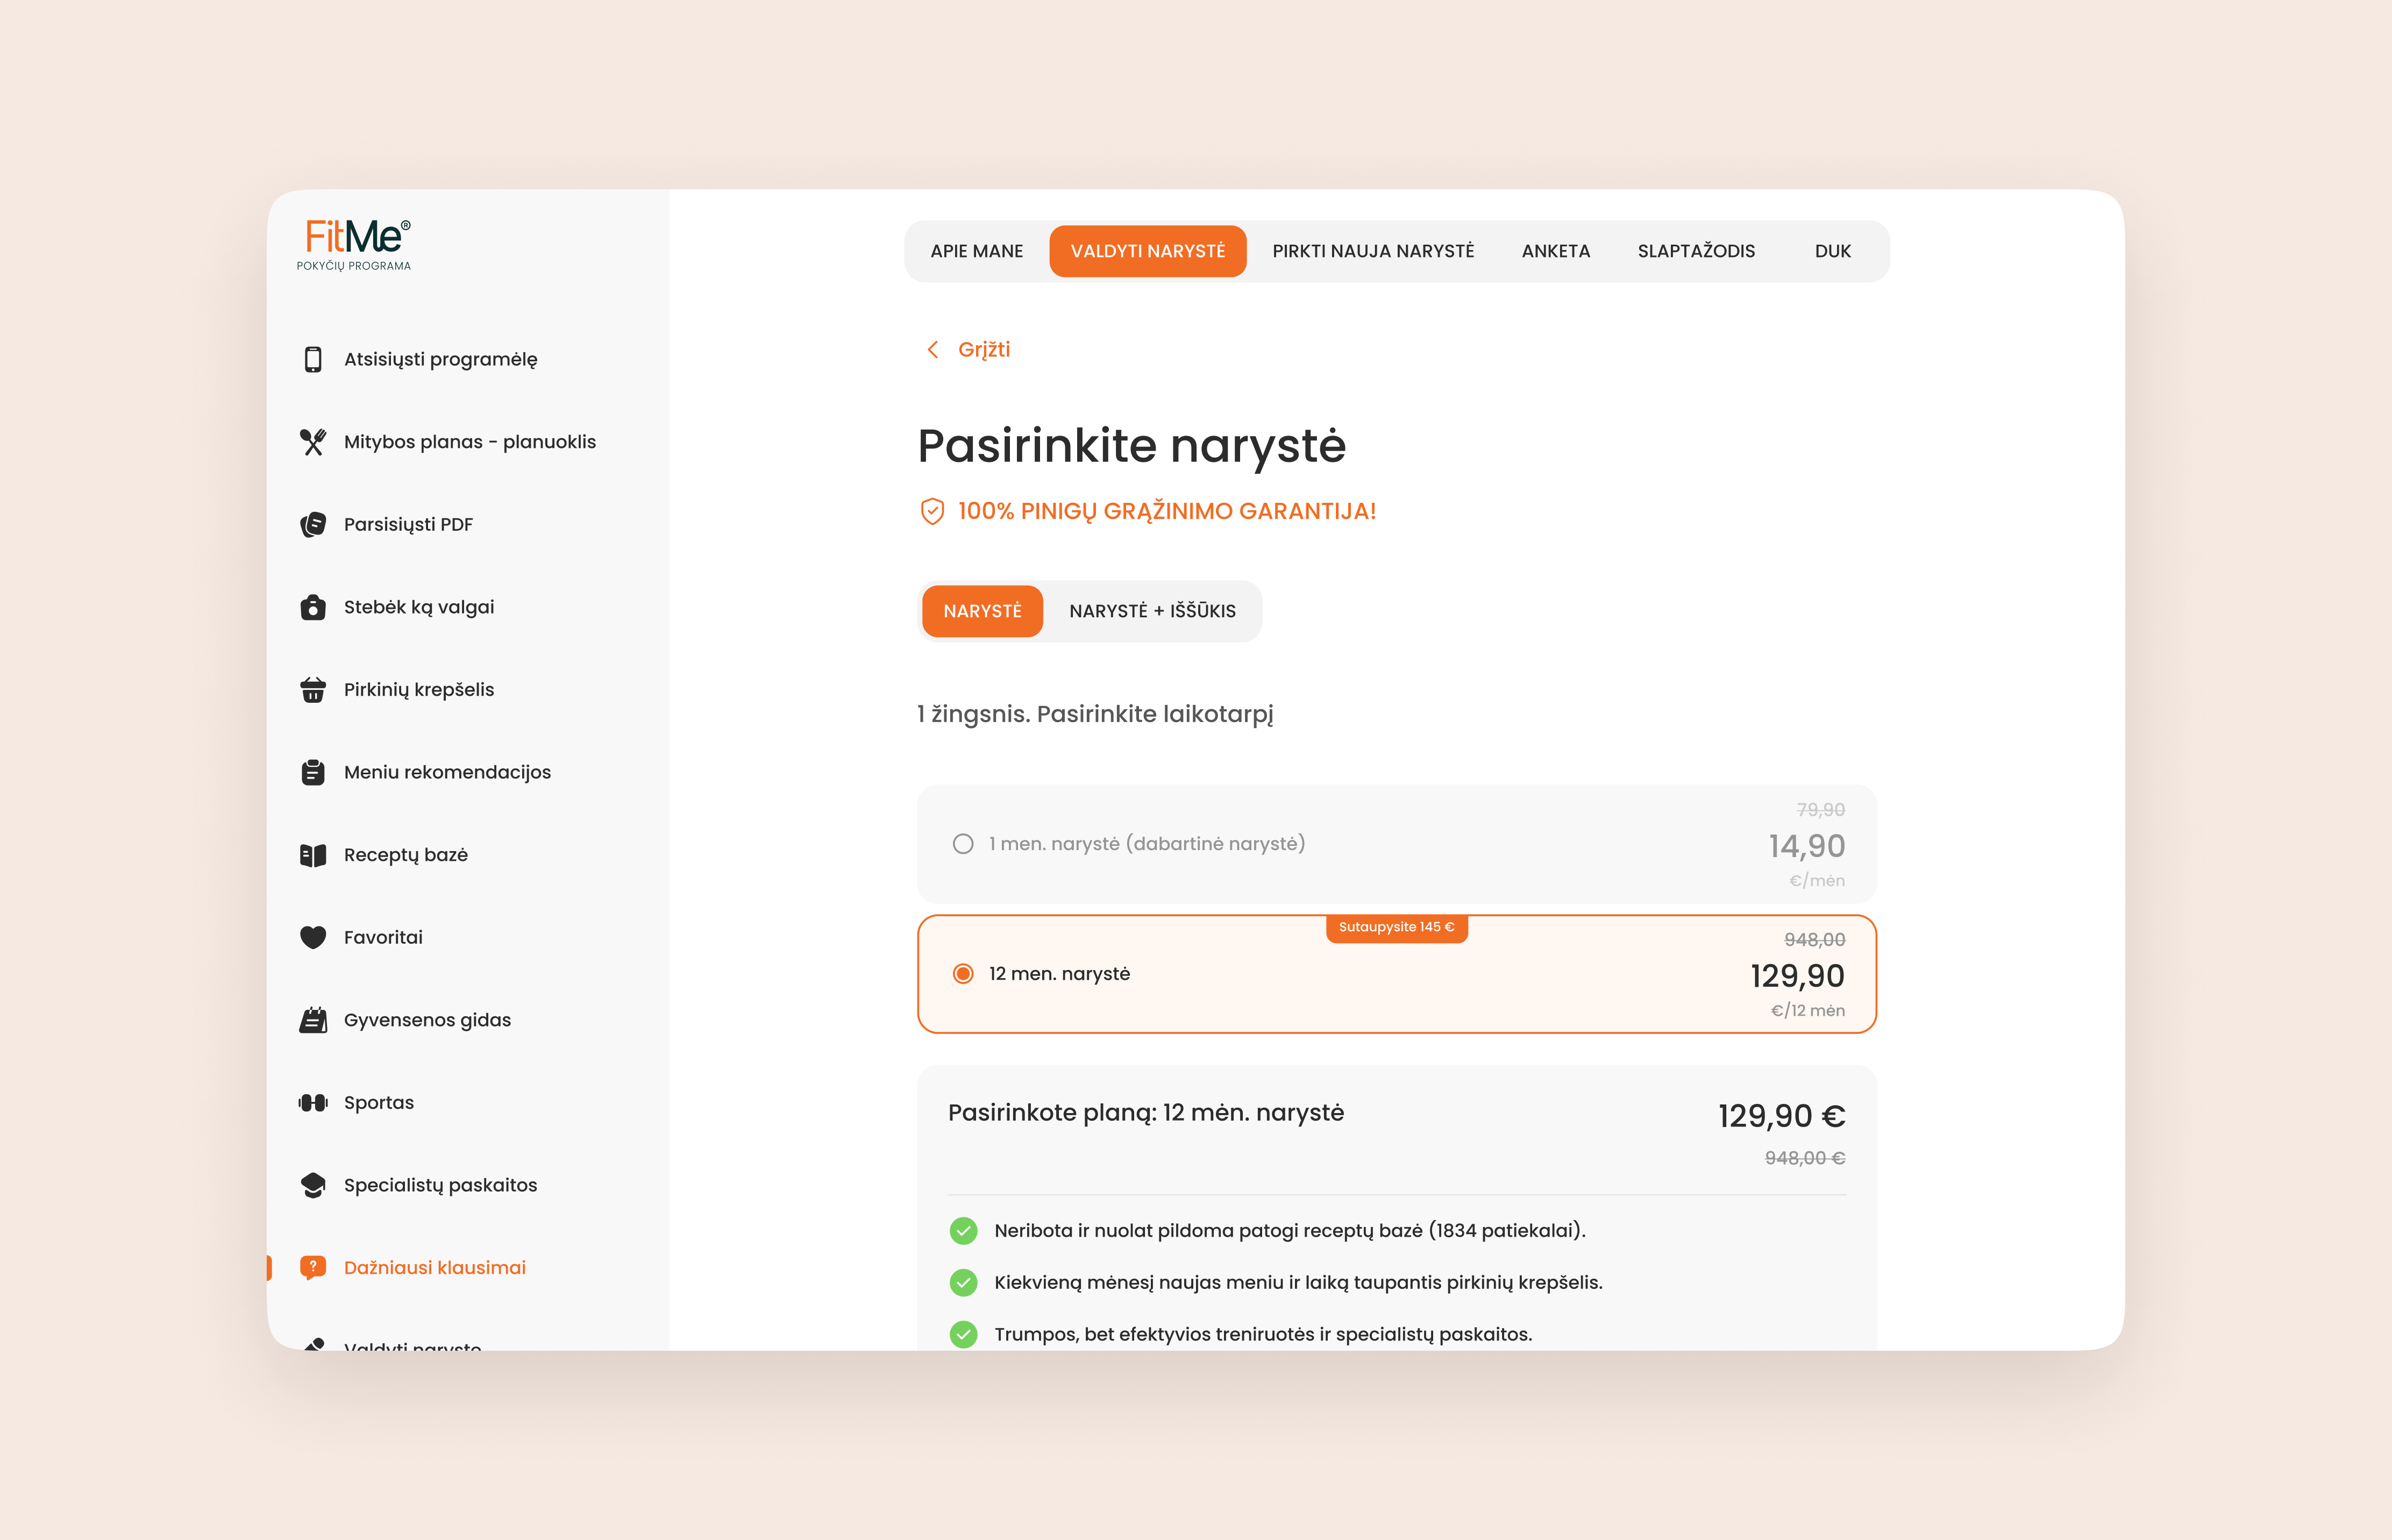Open the APIE MANE tab
The width and height of the screenshot is (2392, 1540).
click(977, 251)
